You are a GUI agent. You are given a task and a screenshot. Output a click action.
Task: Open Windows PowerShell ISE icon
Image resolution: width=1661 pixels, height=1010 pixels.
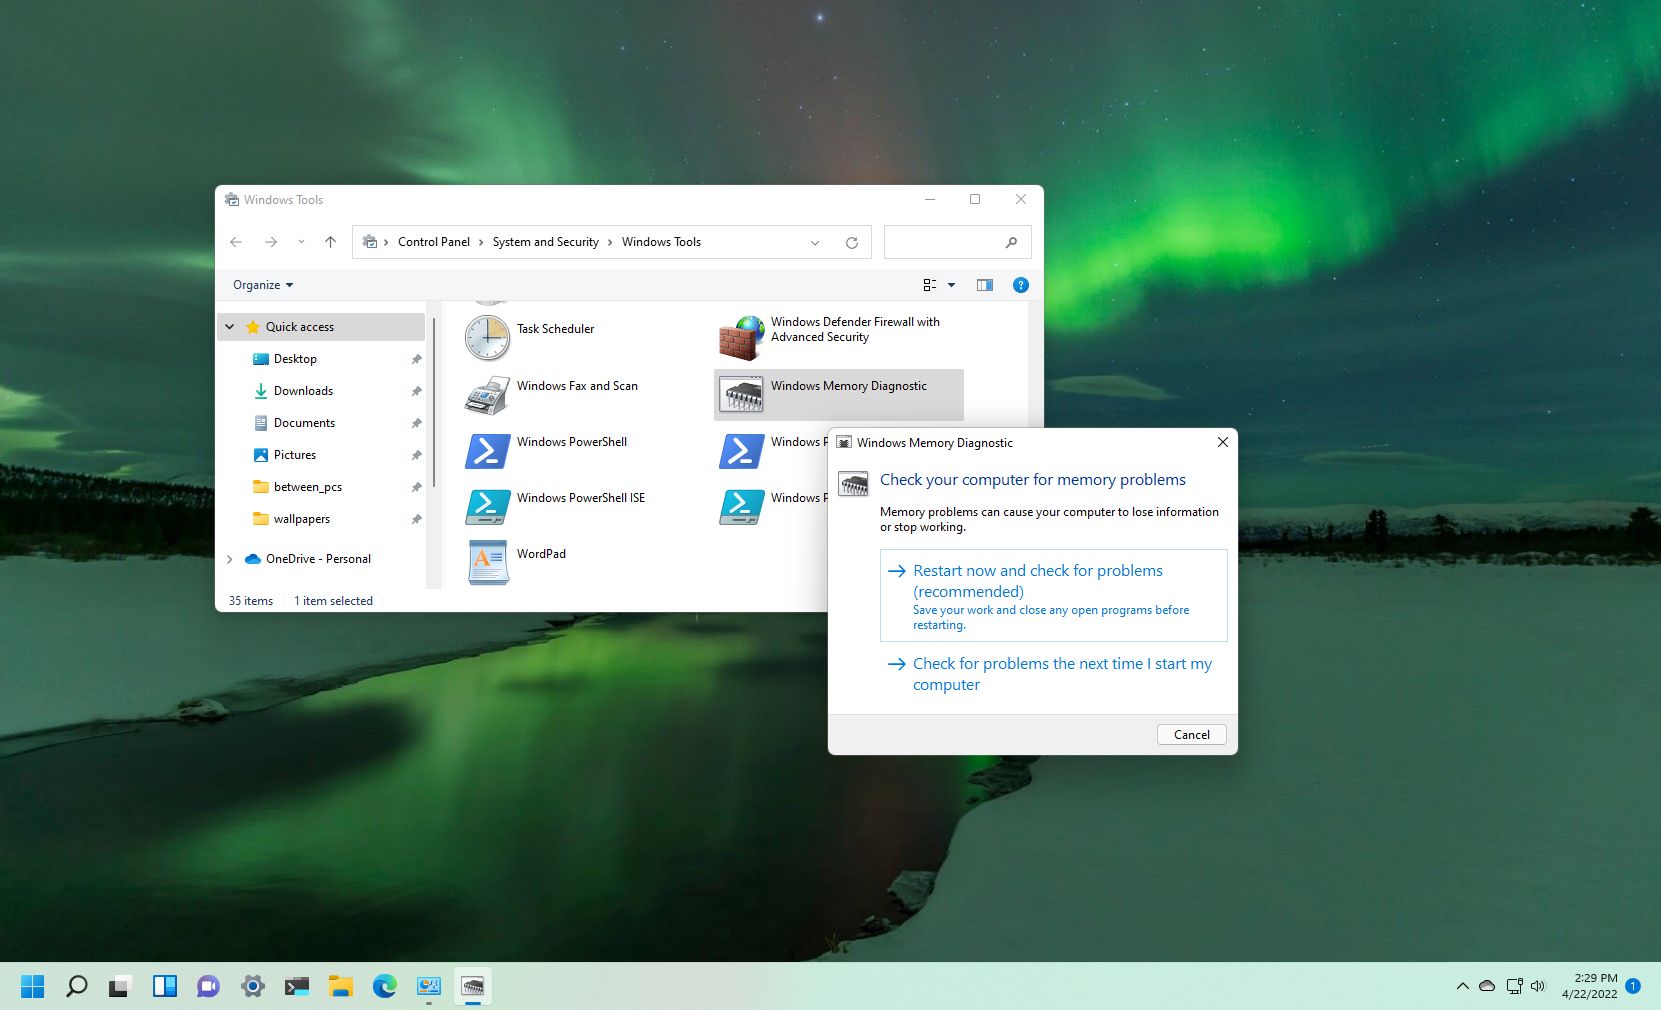(487, 506)
